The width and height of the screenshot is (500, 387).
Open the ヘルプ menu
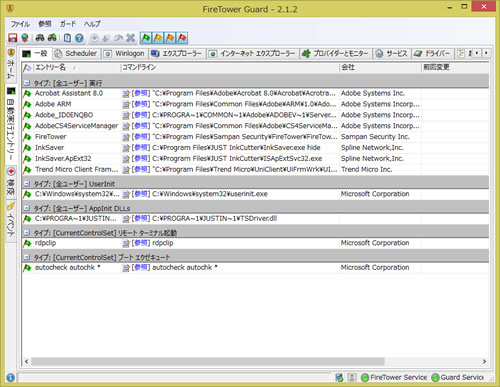pos(92,24)
